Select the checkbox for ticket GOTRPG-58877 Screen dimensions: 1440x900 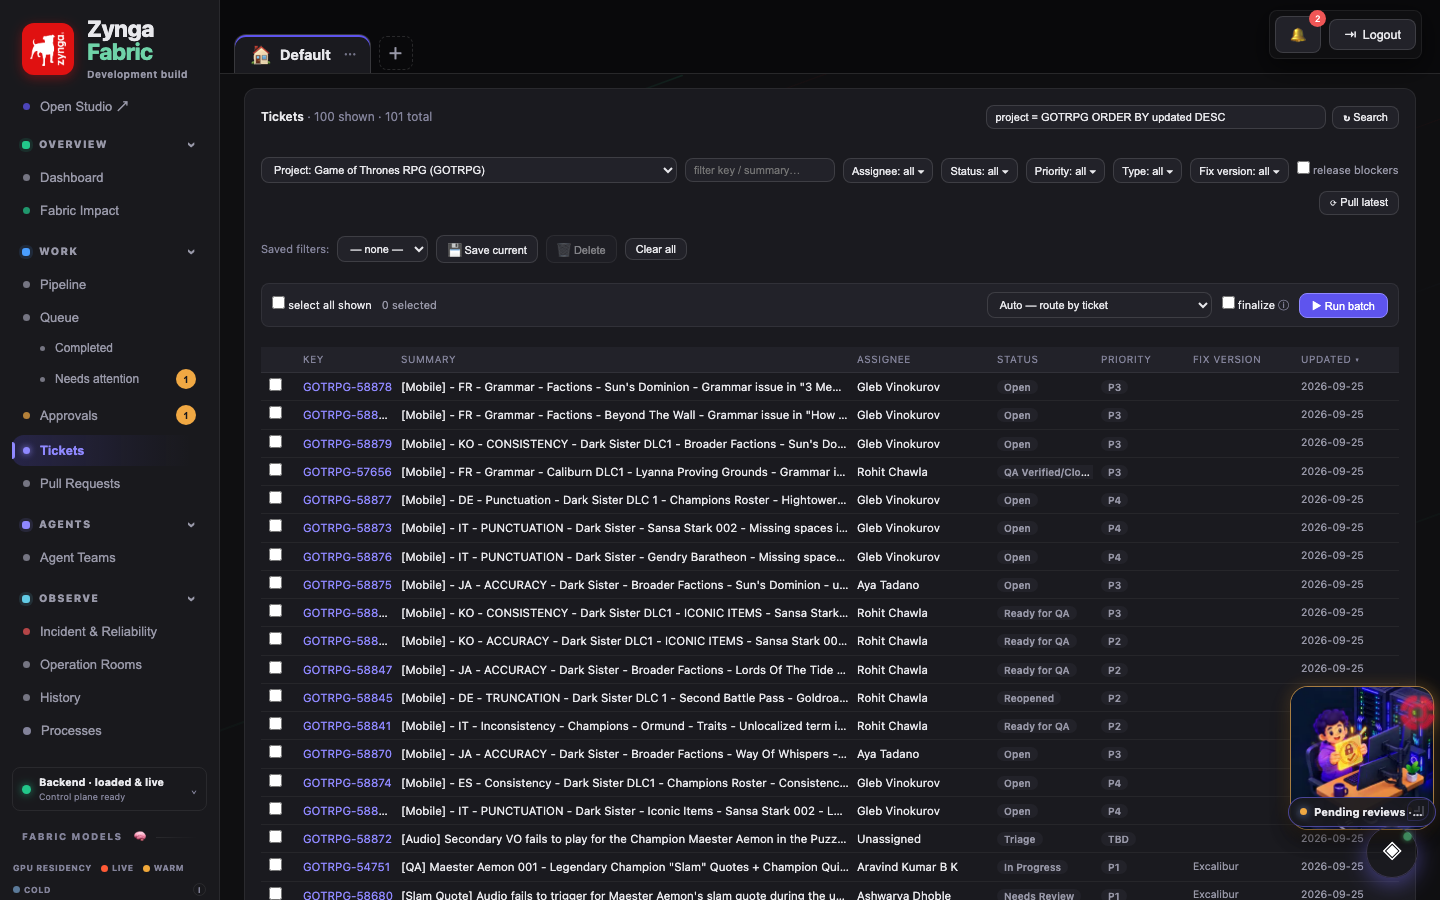click(275, 498)
